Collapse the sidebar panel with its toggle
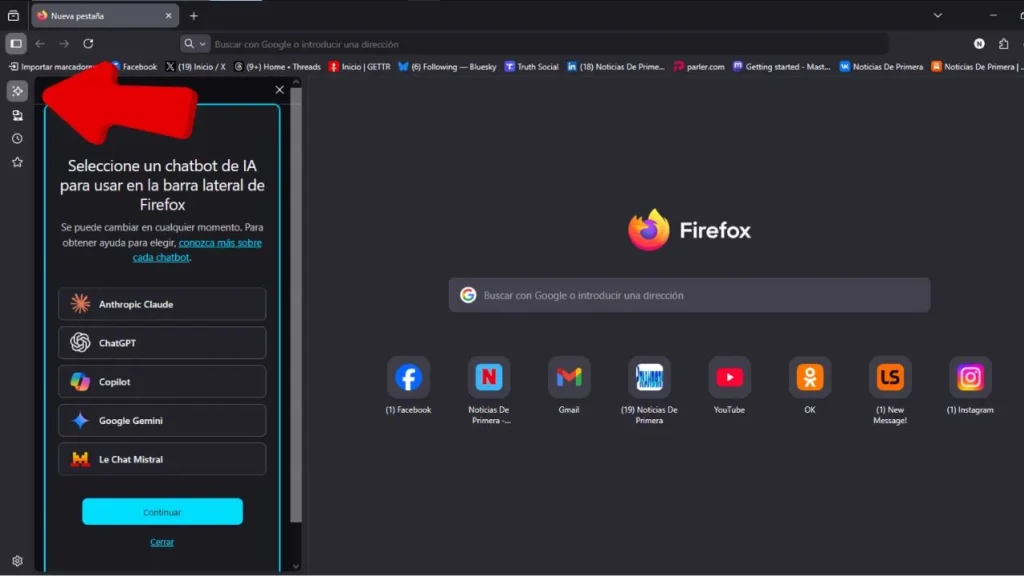 [16, 44]
